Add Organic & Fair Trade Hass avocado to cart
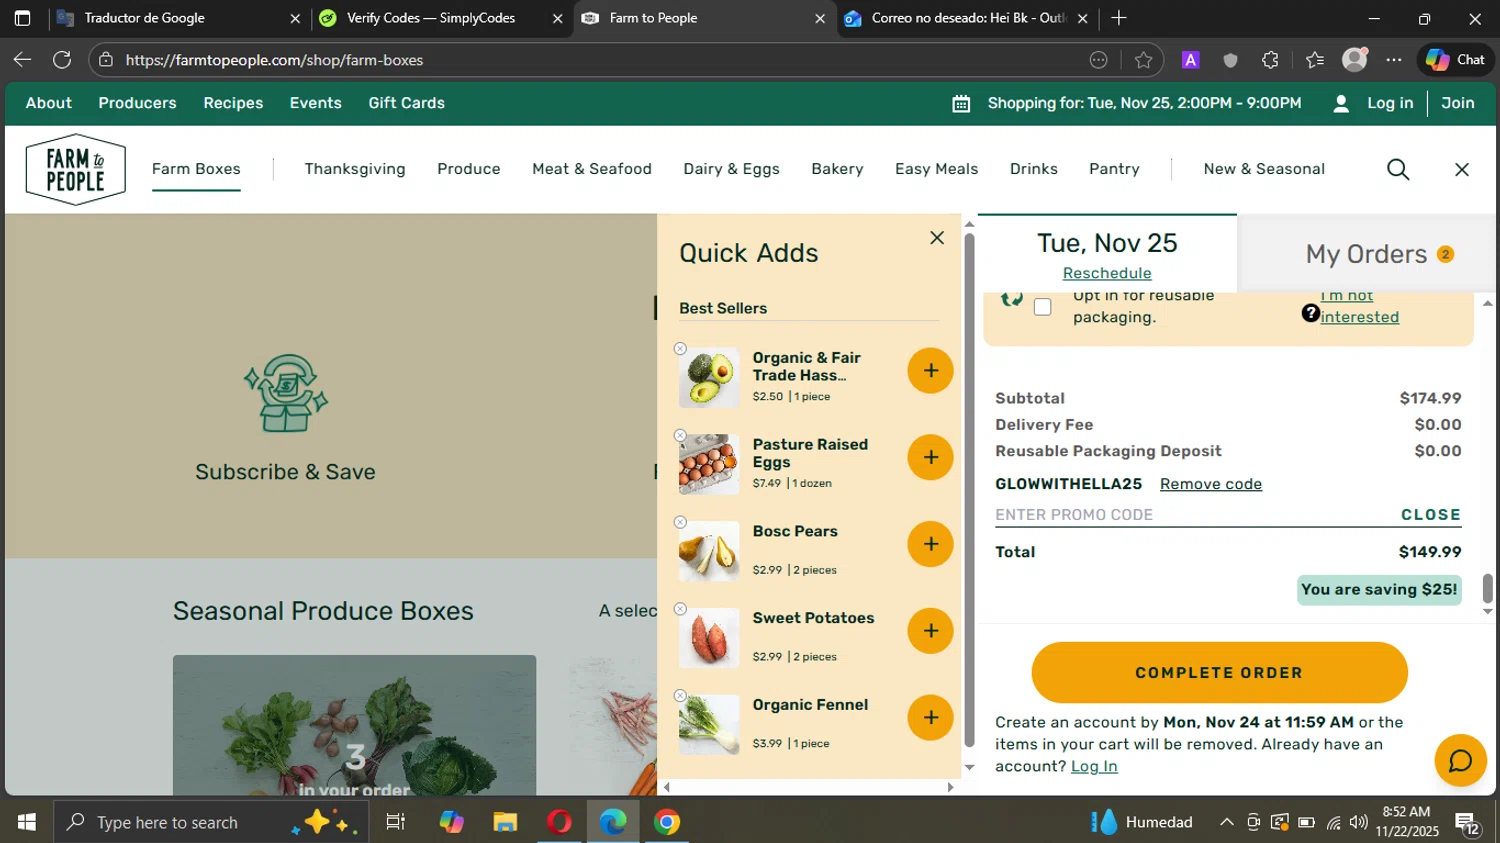The image size is (1500, 843). 930,371
